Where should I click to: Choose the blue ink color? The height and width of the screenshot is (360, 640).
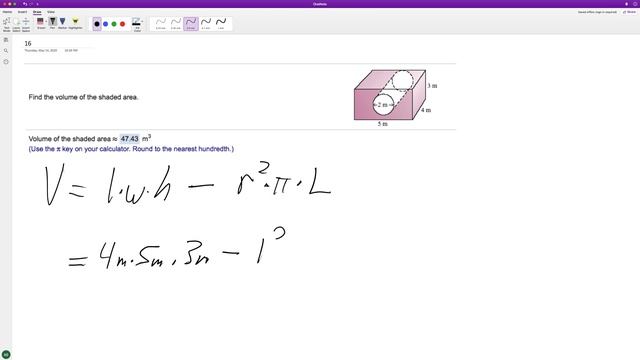coord(105,24)
